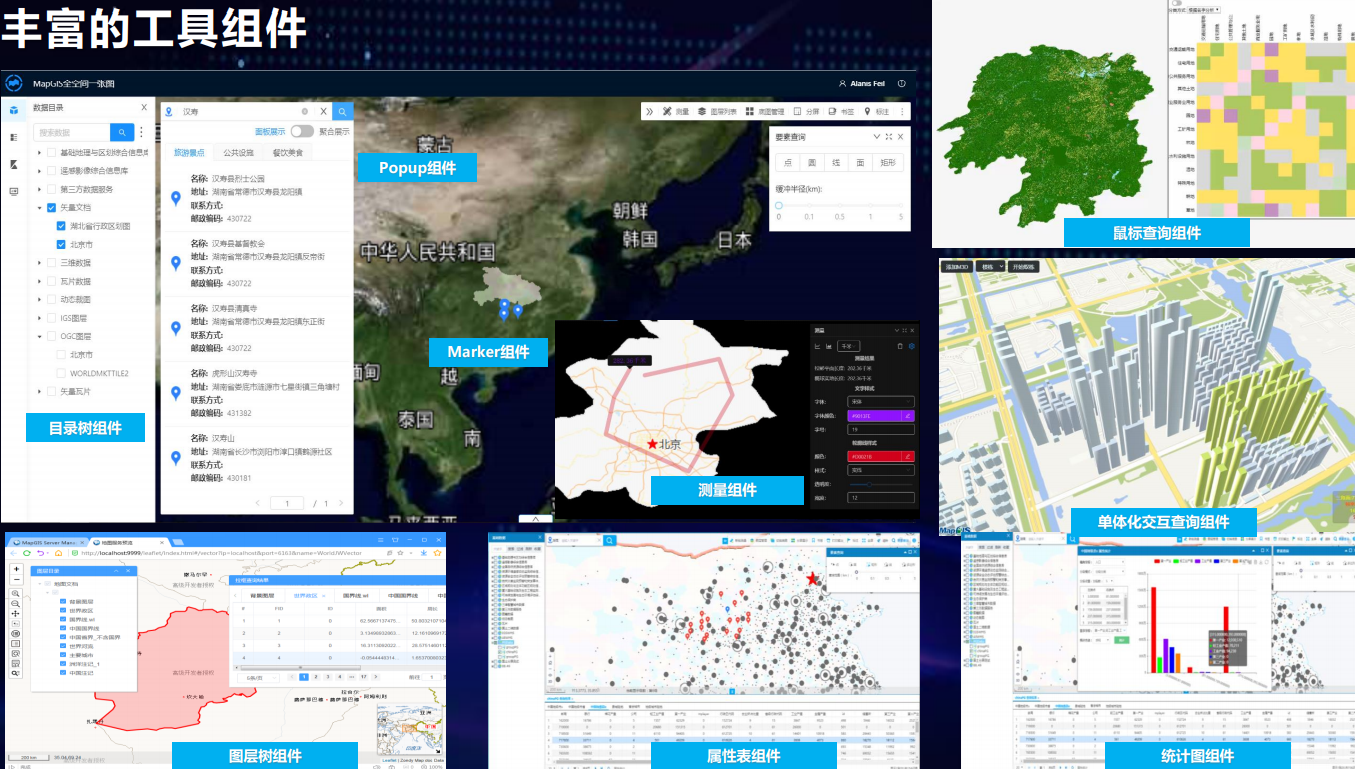This screenshot has height=769, width=1355.
Task: Activate the 分屏 split screen tool
Action: coord(806,112)
